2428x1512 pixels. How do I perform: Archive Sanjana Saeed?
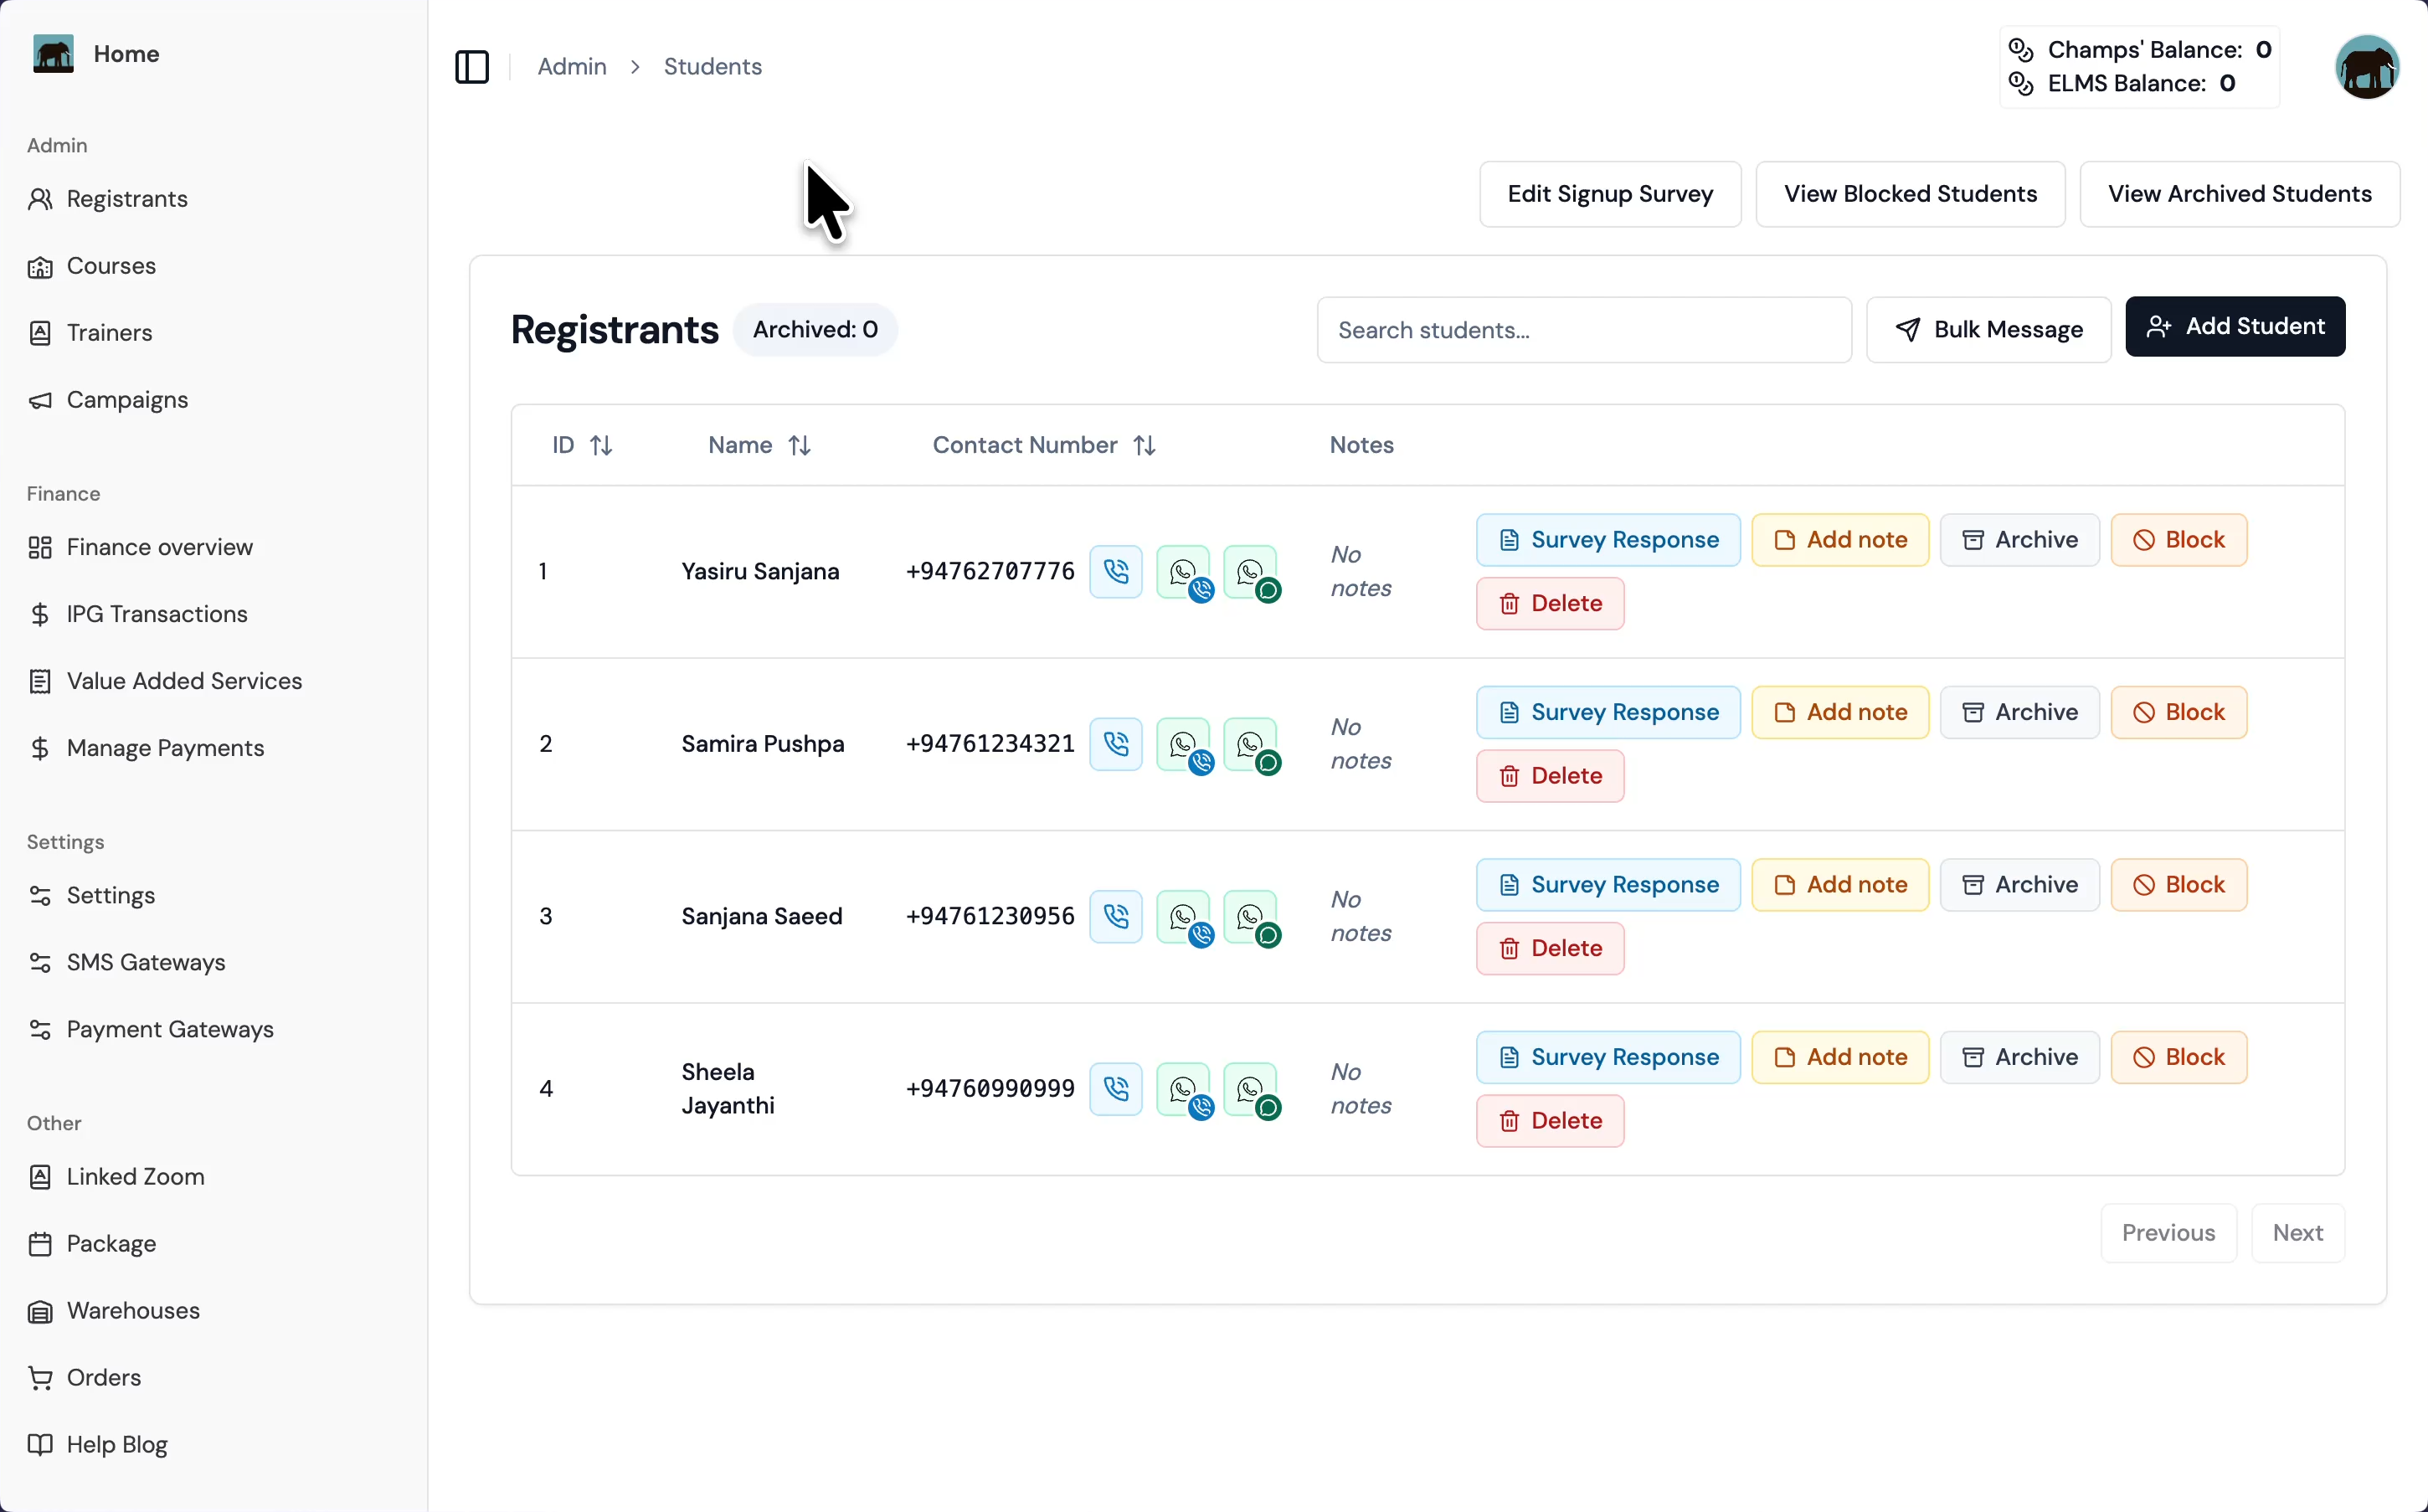(x=2020, y=885)
